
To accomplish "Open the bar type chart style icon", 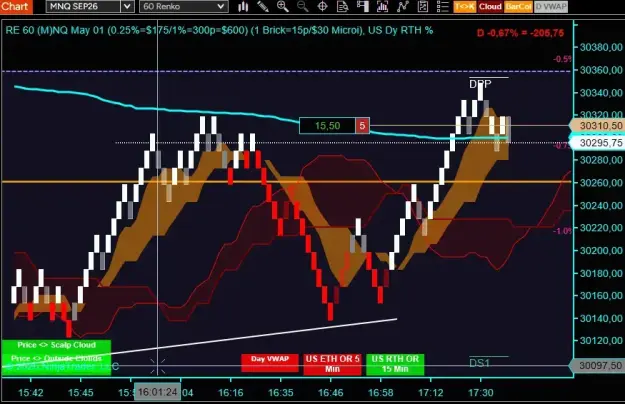I will coord(243,6).
